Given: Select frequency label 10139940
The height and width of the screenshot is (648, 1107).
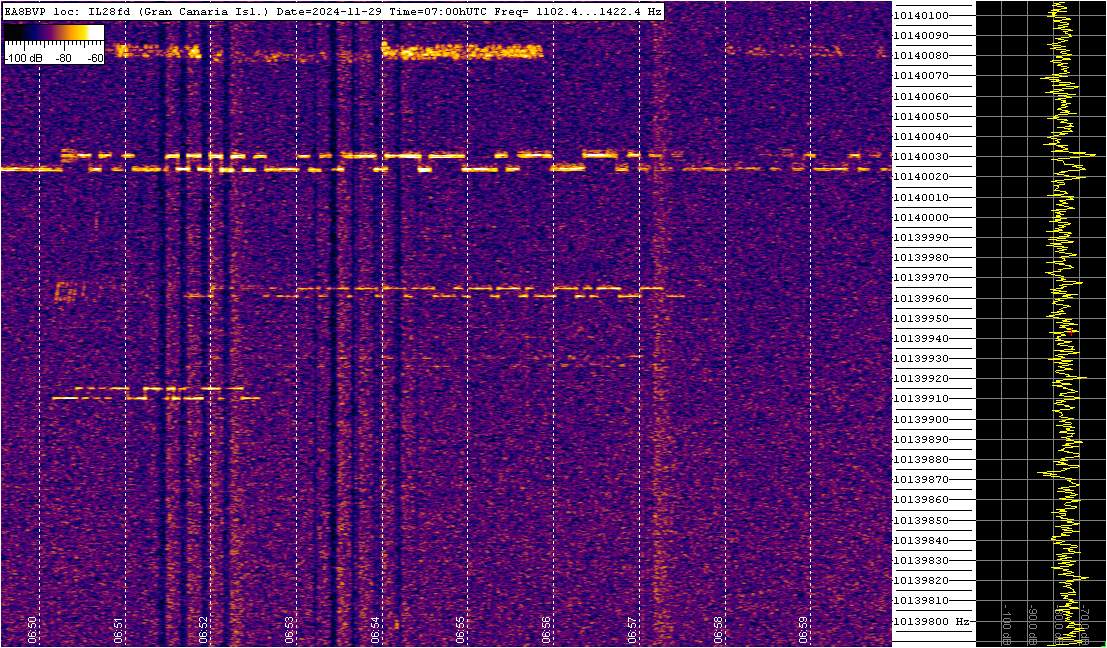Looking at the screenshot, I should [x=922, y=338].
